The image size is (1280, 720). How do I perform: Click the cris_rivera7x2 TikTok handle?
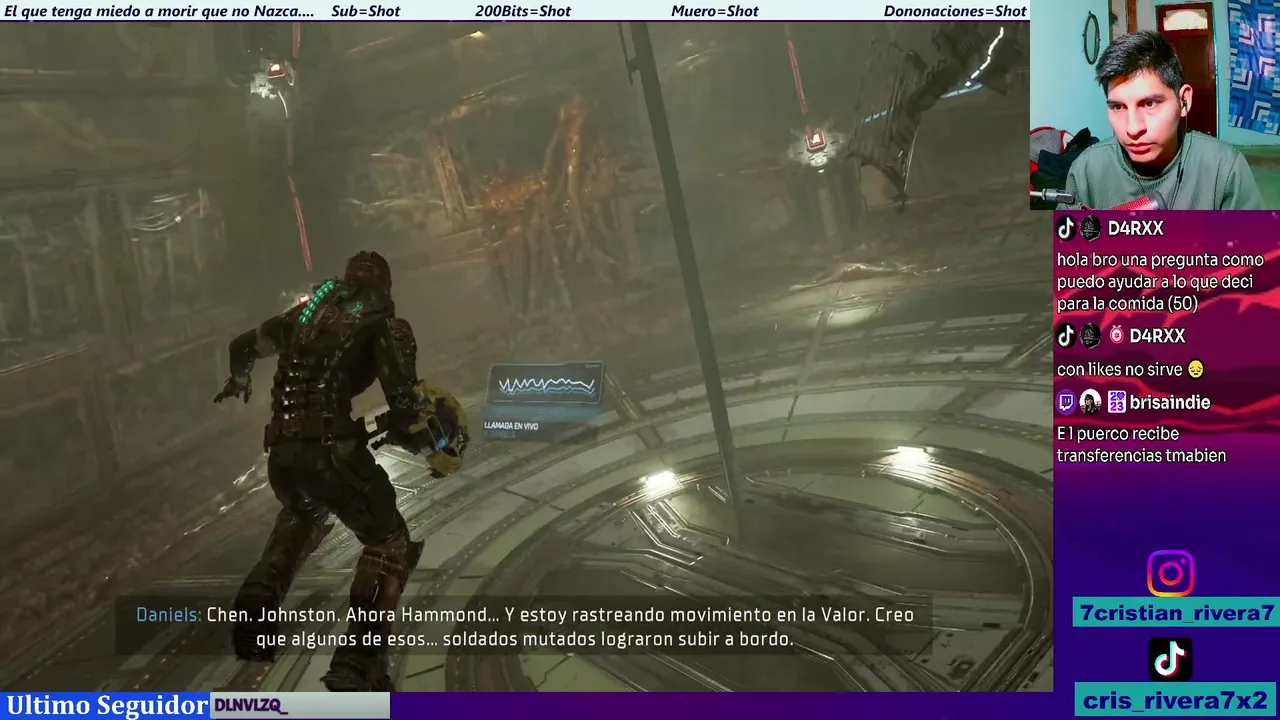[x=1175, y=699]
